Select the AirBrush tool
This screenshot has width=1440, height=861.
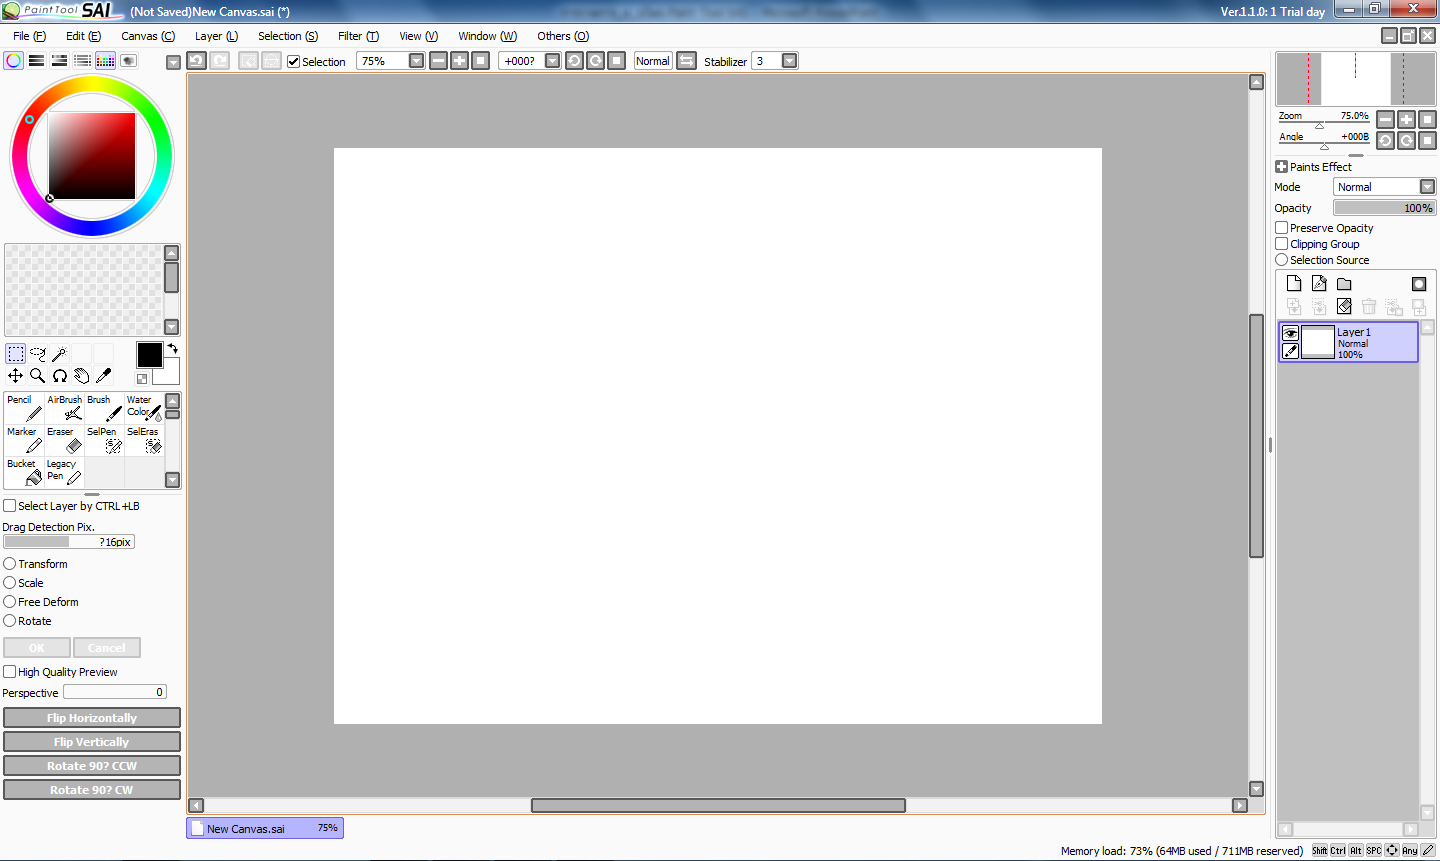pos(64,408)
